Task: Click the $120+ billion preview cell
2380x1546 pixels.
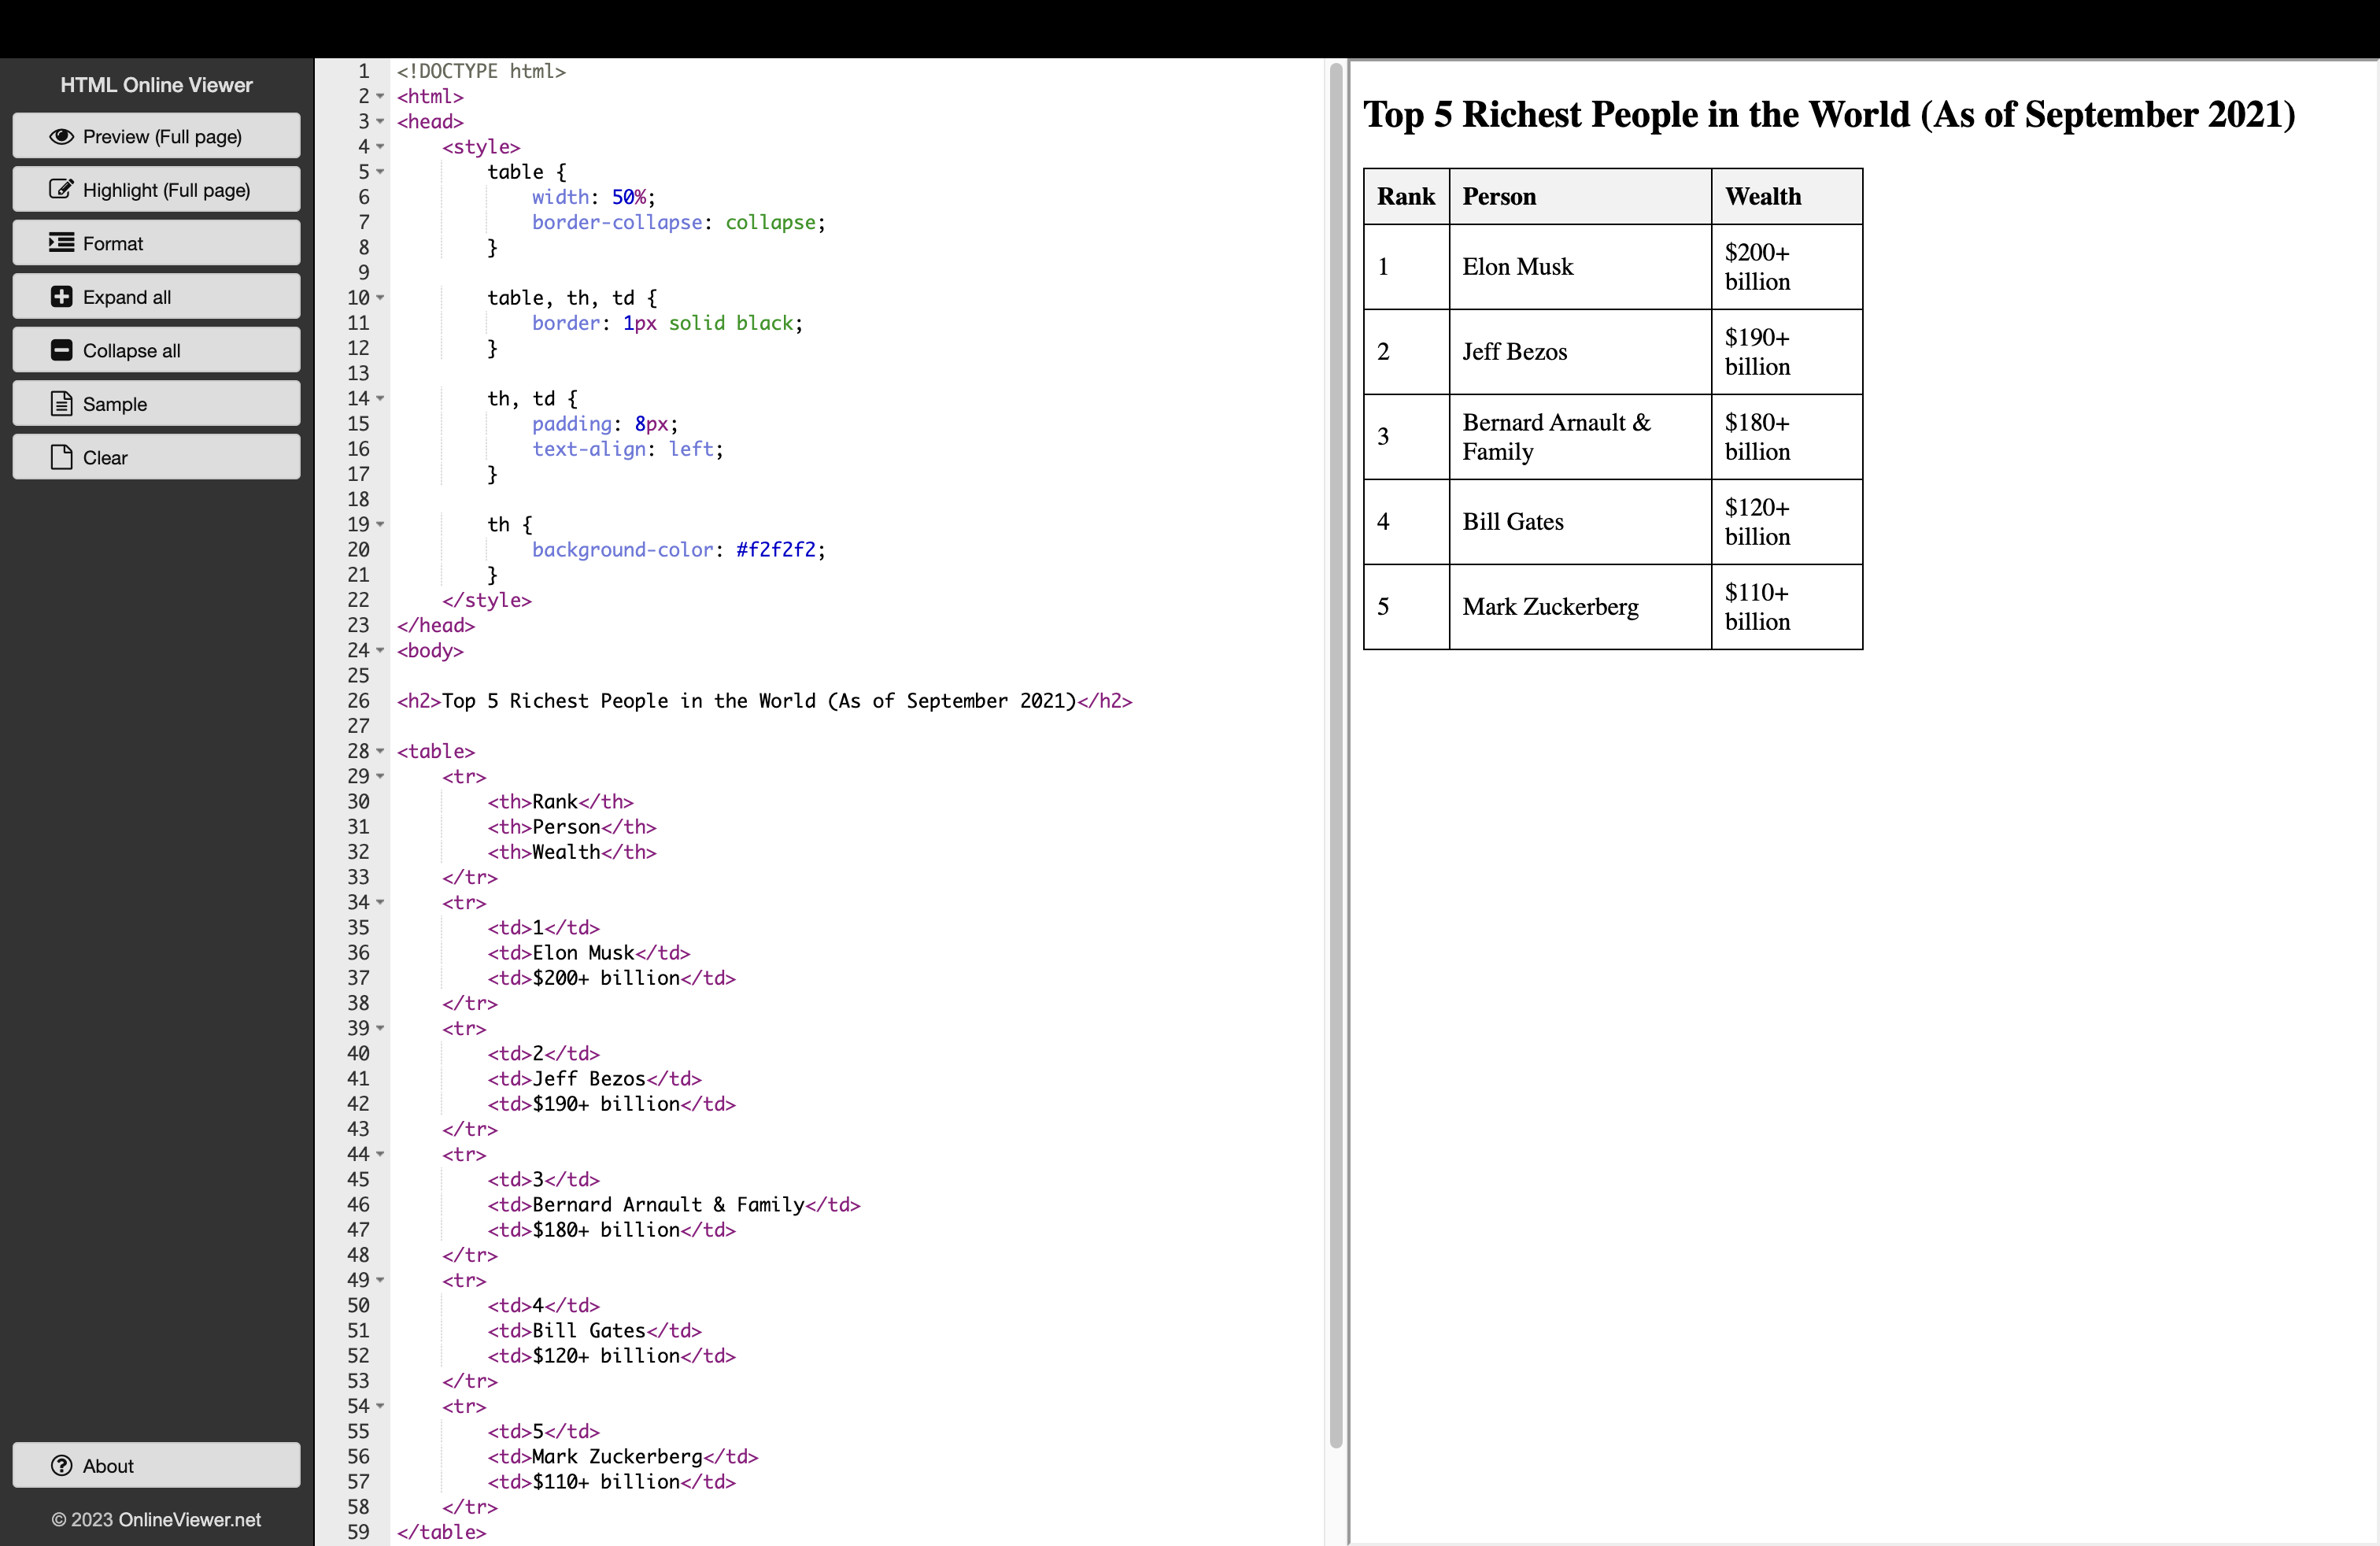Action: coord(1787,522)
